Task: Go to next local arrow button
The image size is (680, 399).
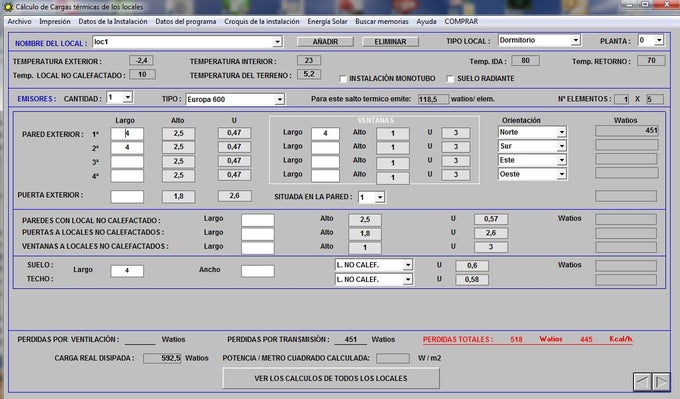Action: pyautogui.click(x=661, y=382)
